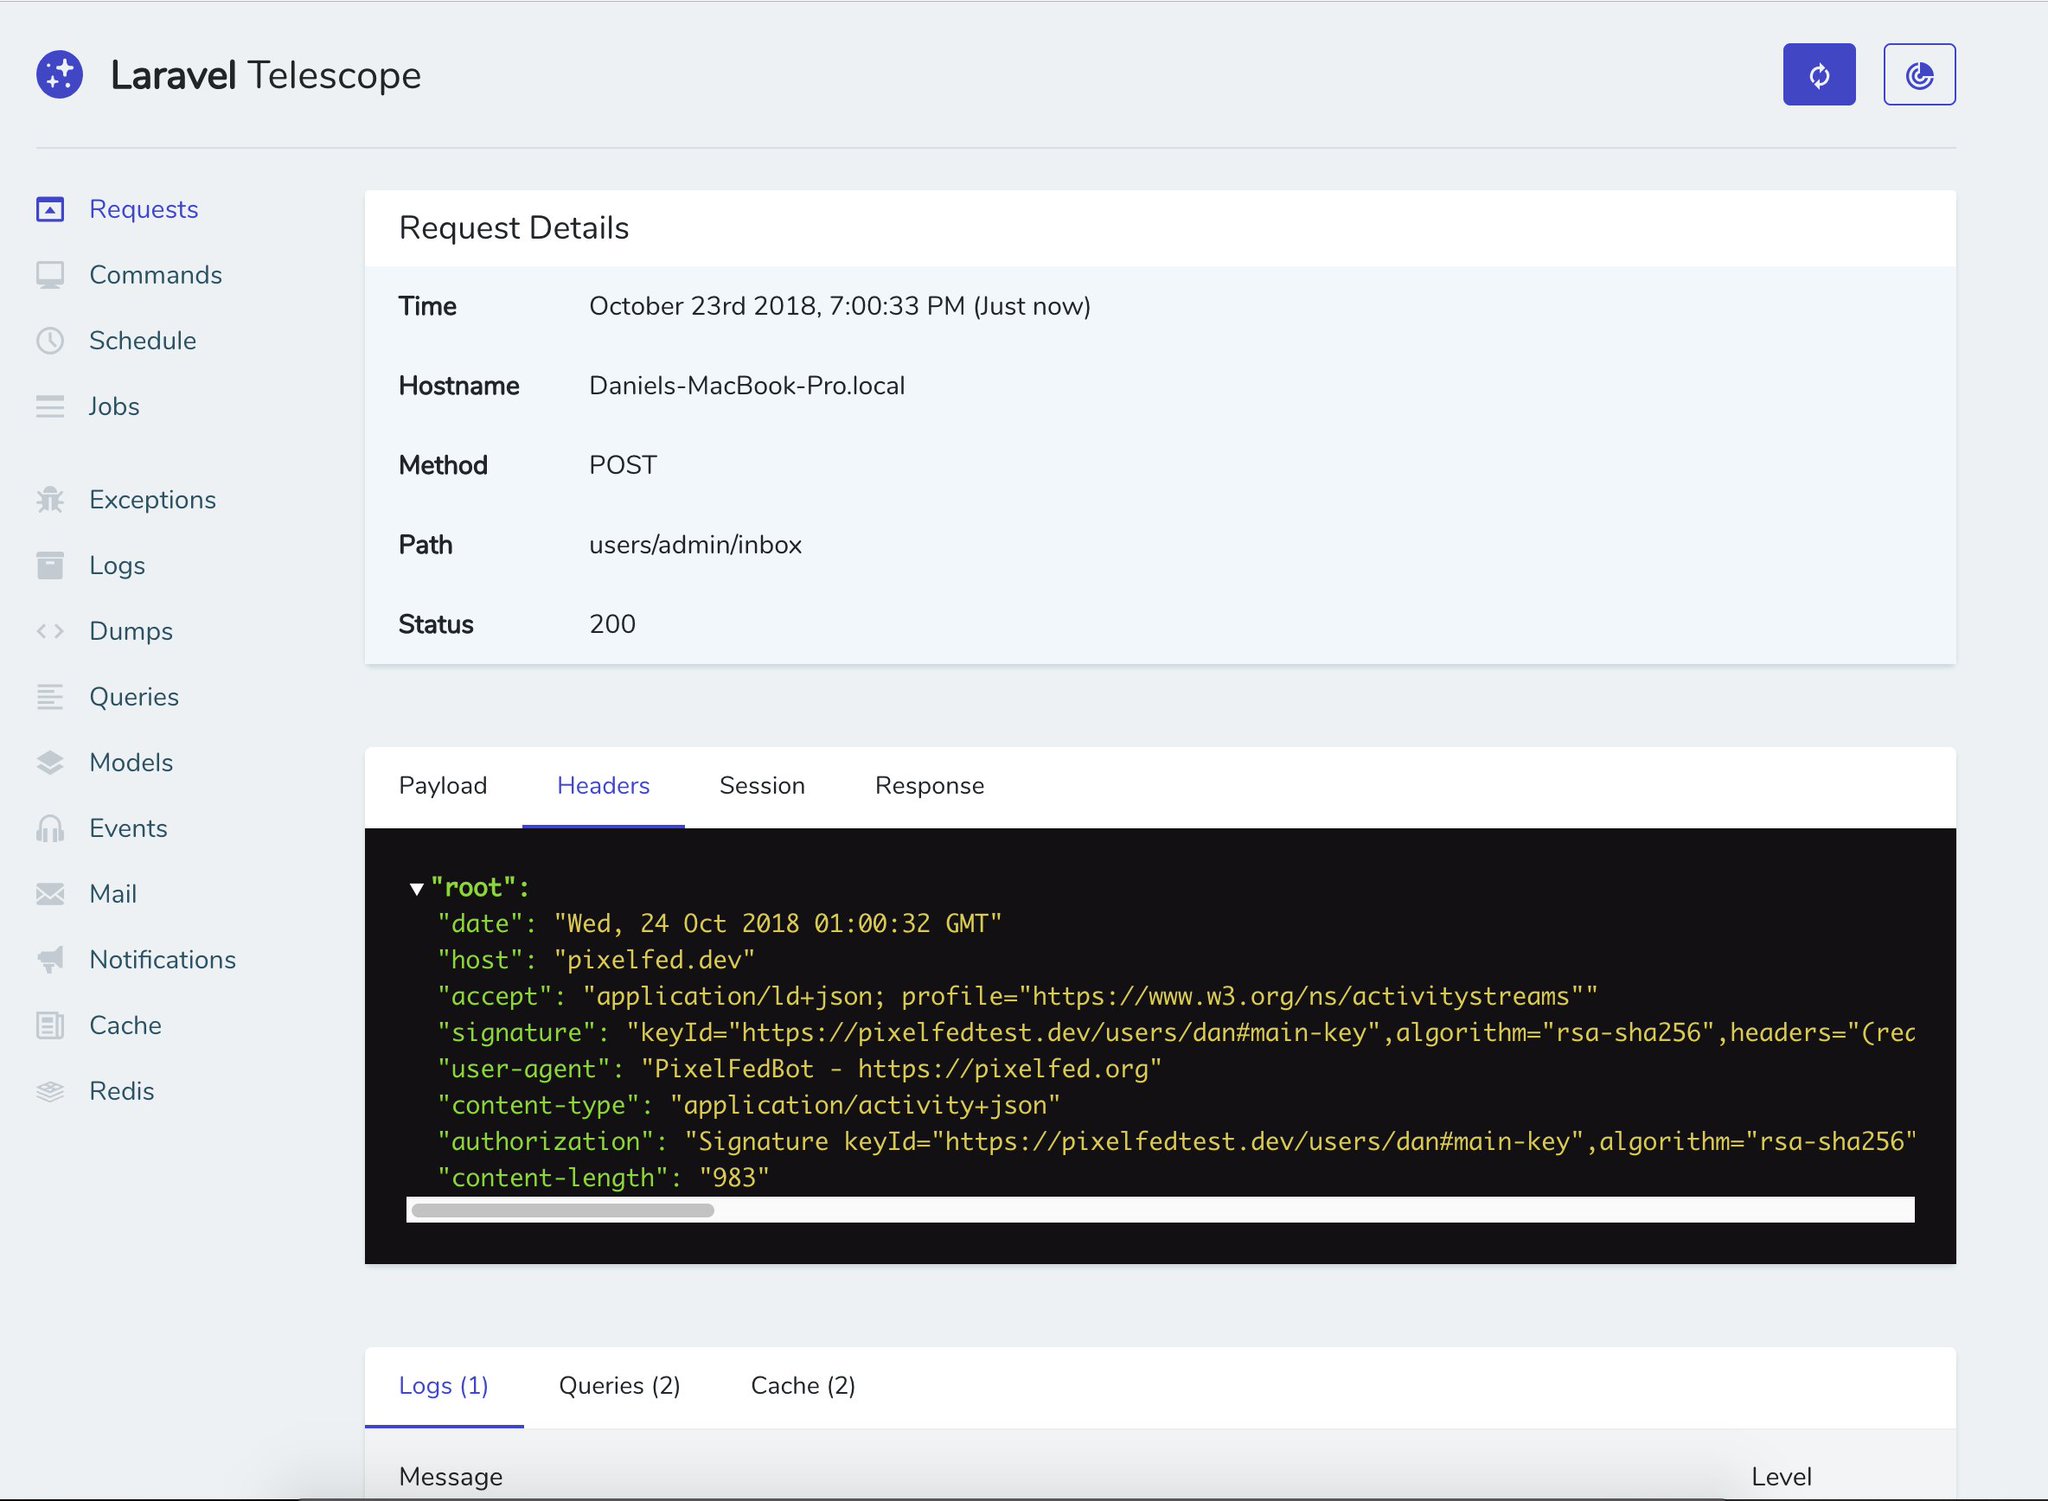Click the Redis layers icon

coord(50,1091)
